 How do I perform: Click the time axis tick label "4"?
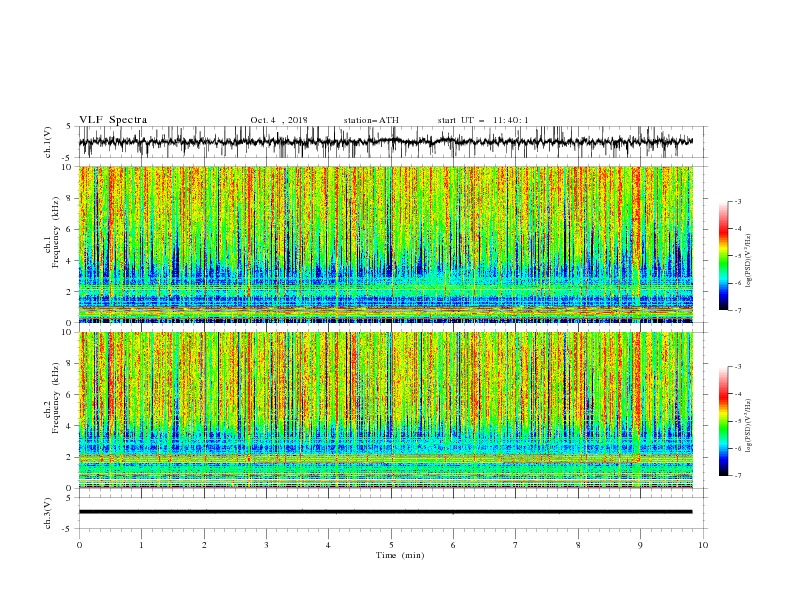pyautogui.click(x=329, y=545)
